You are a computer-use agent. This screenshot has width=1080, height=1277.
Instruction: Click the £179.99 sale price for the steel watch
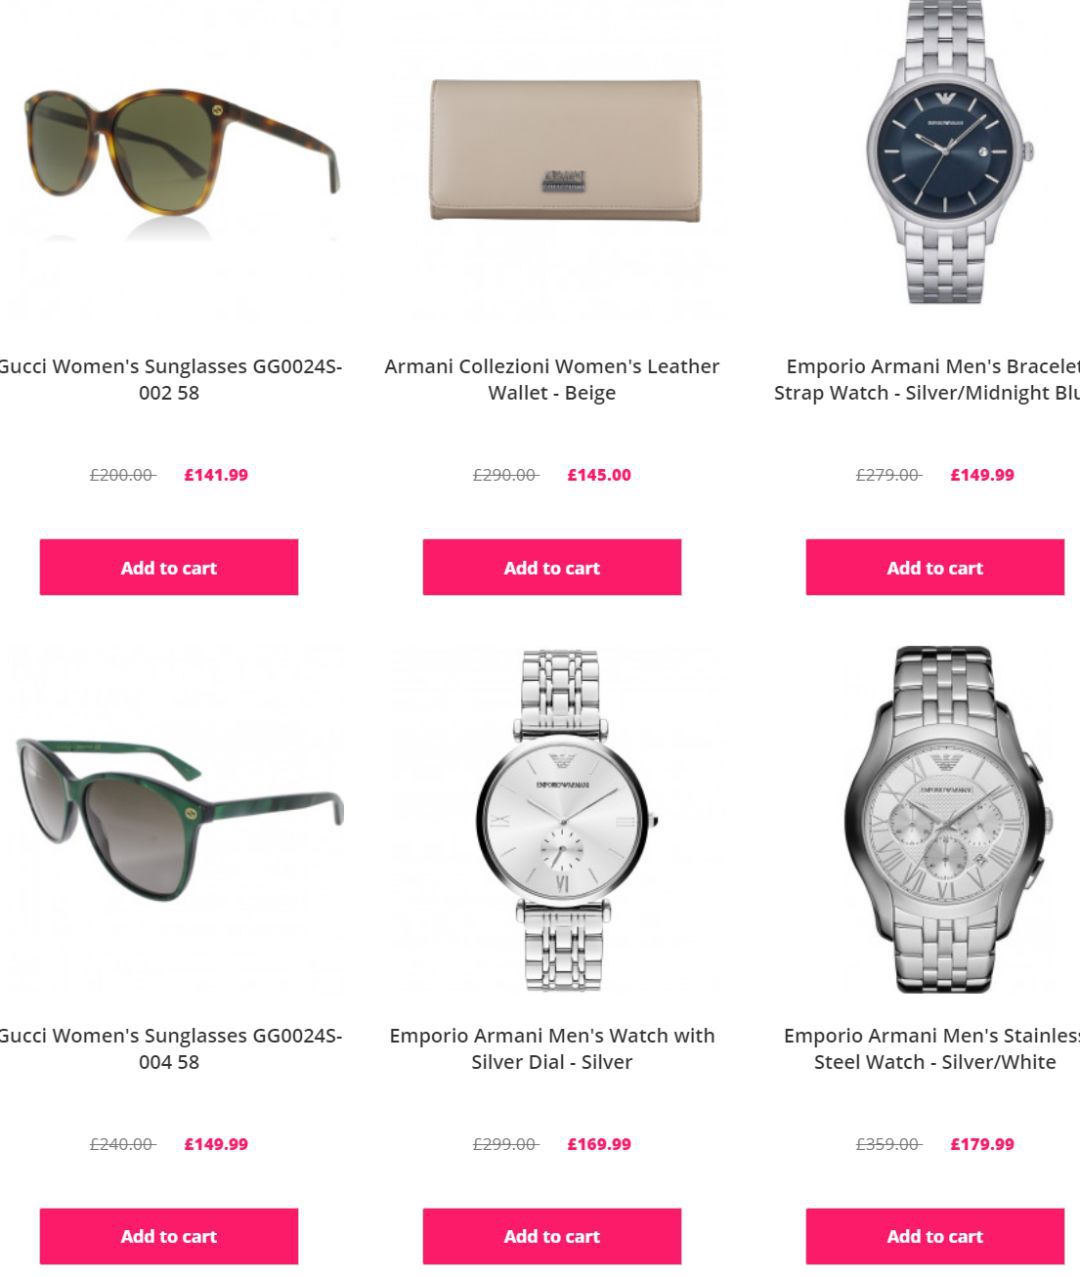coord(982,1144)
